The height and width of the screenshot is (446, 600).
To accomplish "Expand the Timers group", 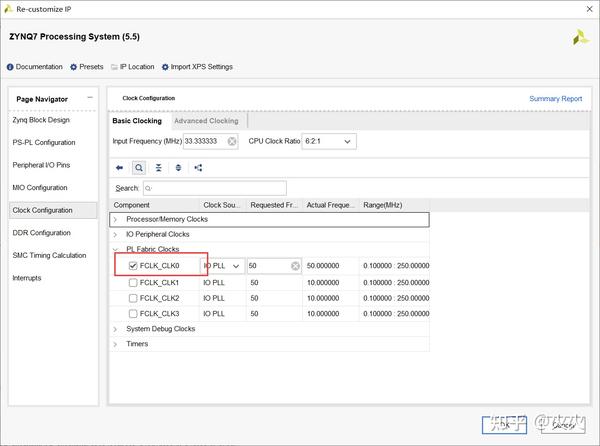I will point(115,344).
